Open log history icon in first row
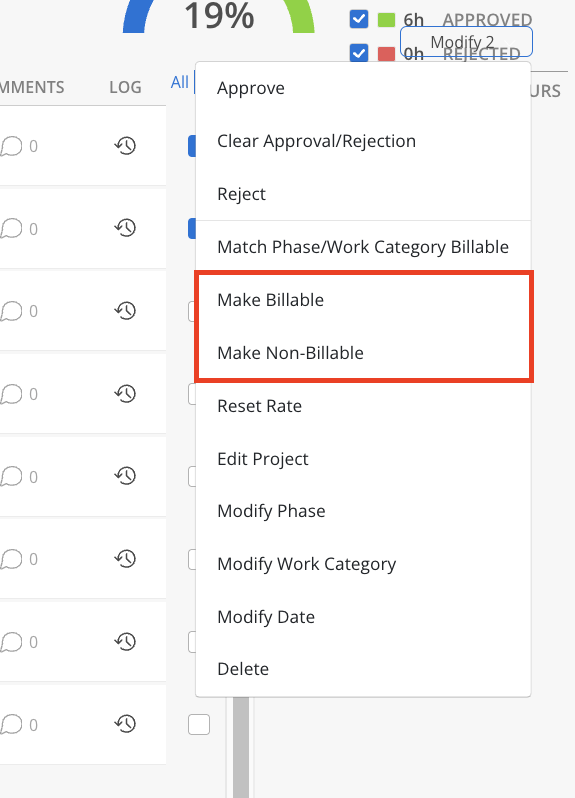The width and height of the screenshot is (575, 798). coord(125,146)
